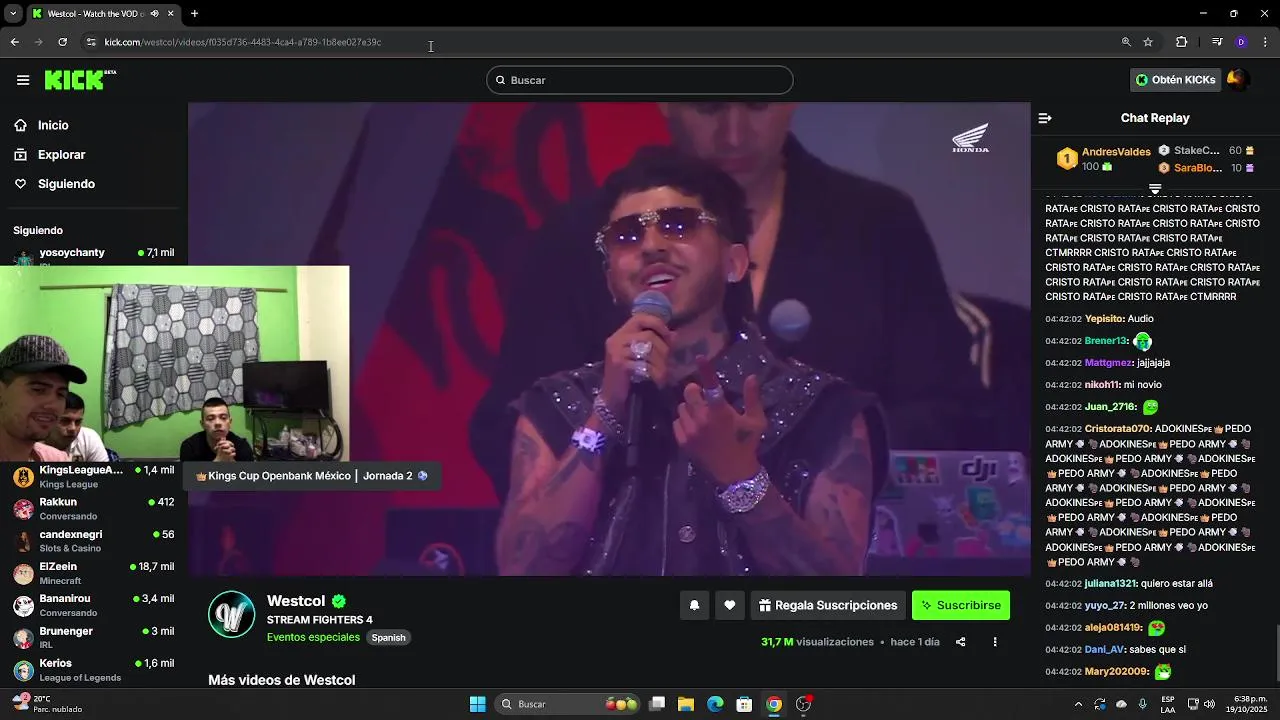Open Brunenger followed channel

pyautogui.click(x=93, y=637)
